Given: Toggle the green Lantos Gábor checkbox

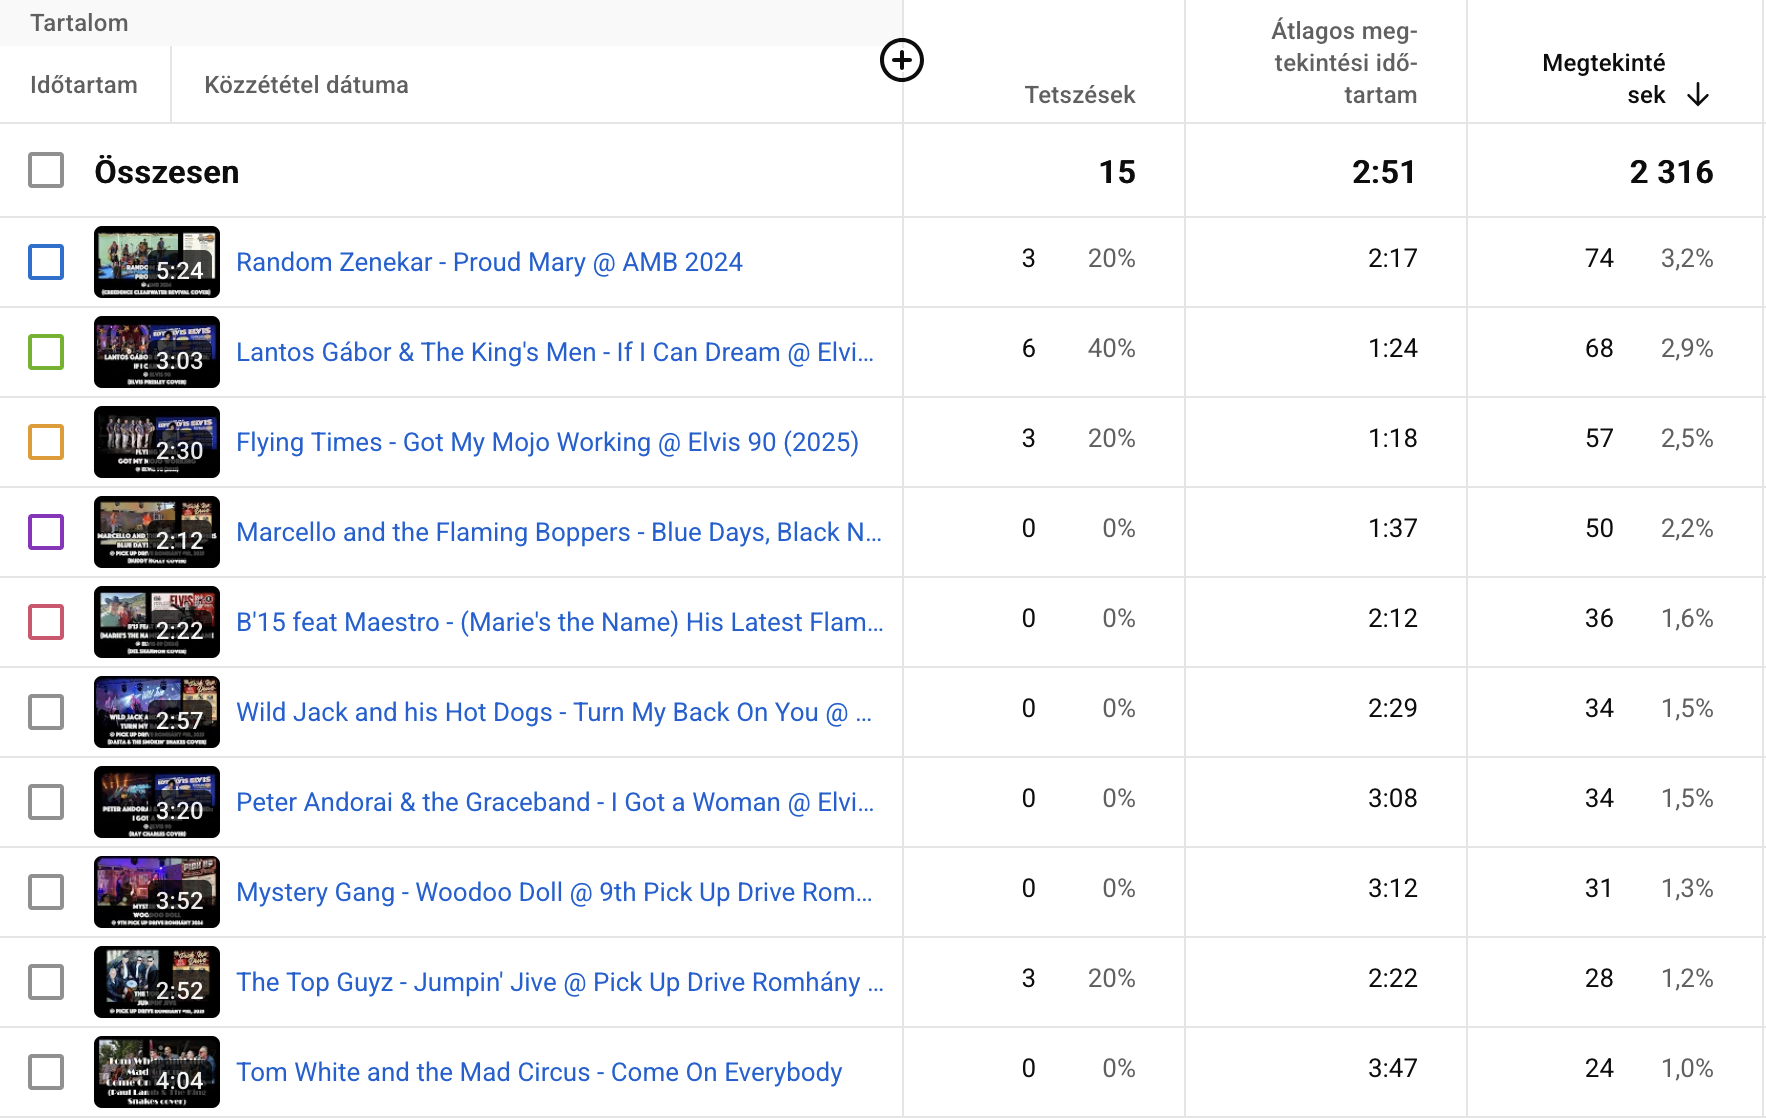Looking at the screenshot, I should click(46, 352).
